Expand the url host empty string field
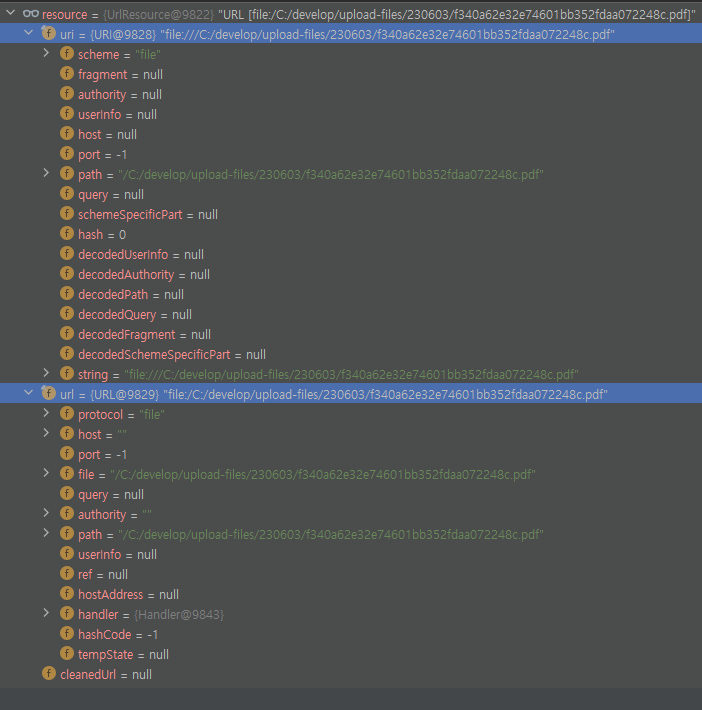The image size is (702, 710). pyautogui.click(x=46, y=433)
